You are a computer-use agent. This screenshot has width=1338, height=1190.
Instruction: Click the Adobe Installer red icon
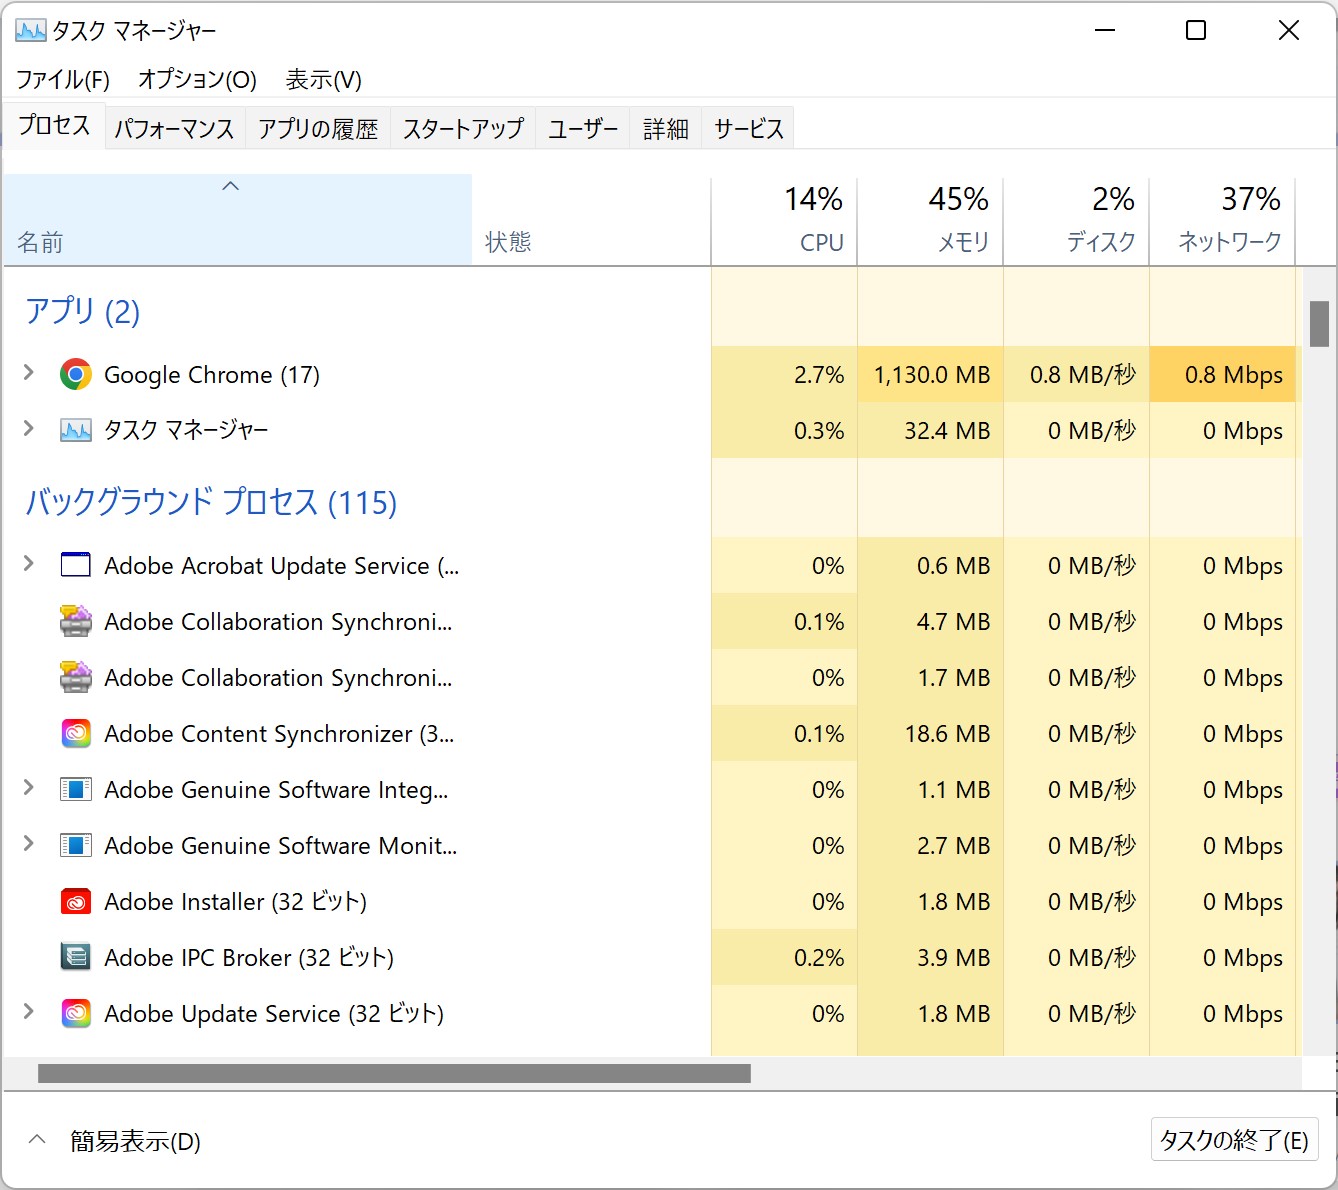pyautogui.click(x=76, y=902)
